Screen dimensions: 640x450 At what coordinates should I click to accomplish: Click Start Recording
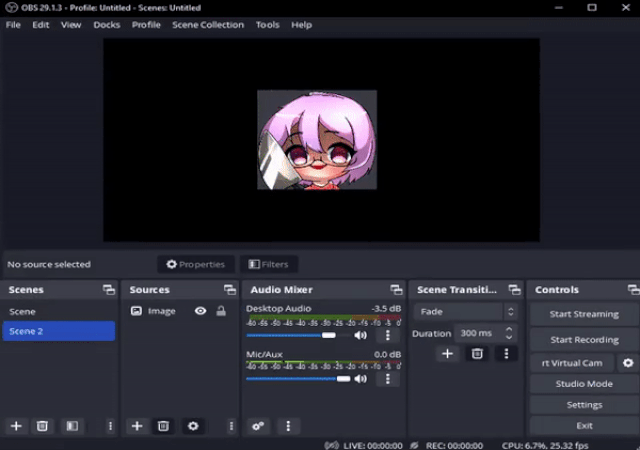[x=584, y=340]
